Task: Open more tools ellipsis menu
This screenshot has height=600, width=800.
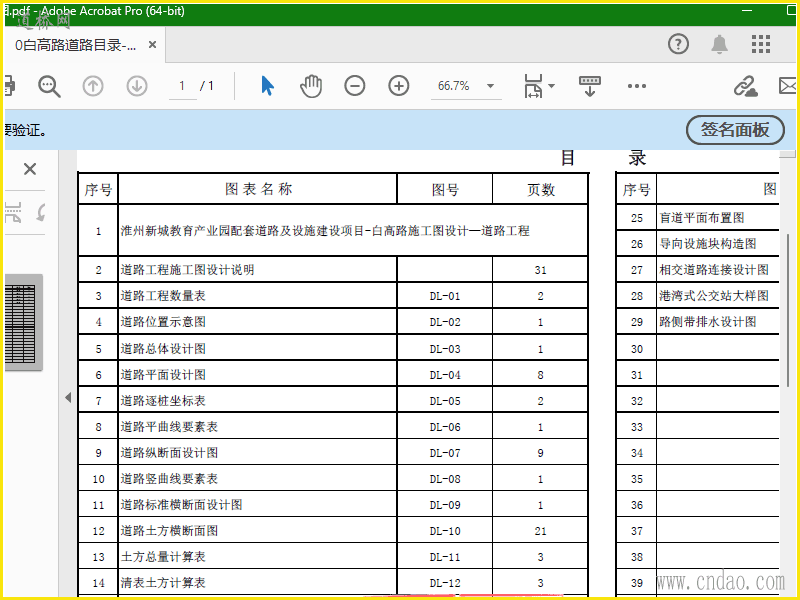Action: (x=637, y=86)
